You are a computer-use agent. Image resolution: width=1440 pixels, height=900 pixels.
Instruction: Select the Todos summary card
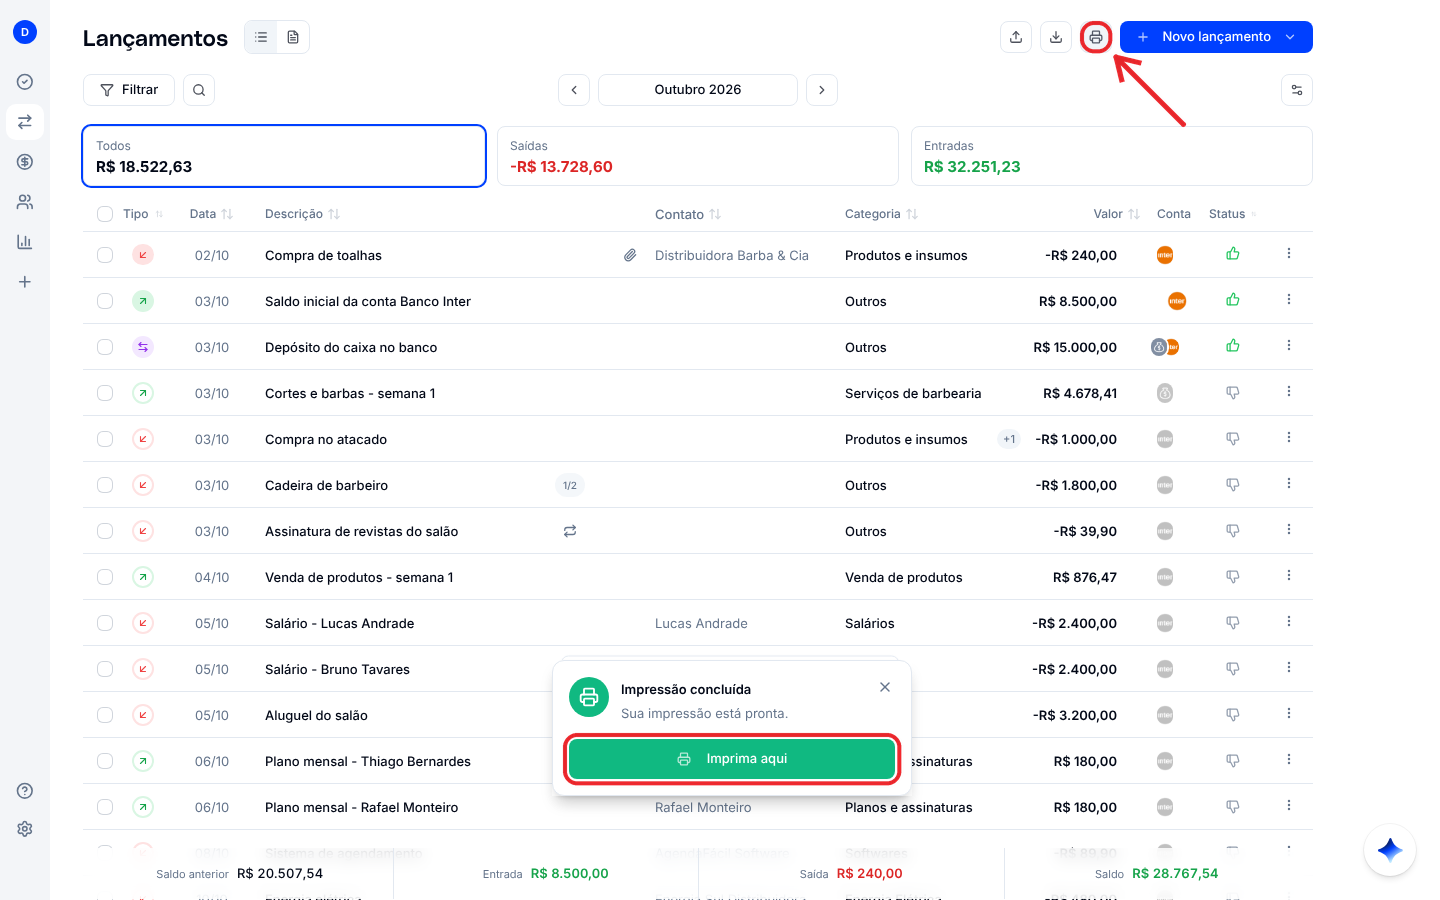tap(284, 156)
